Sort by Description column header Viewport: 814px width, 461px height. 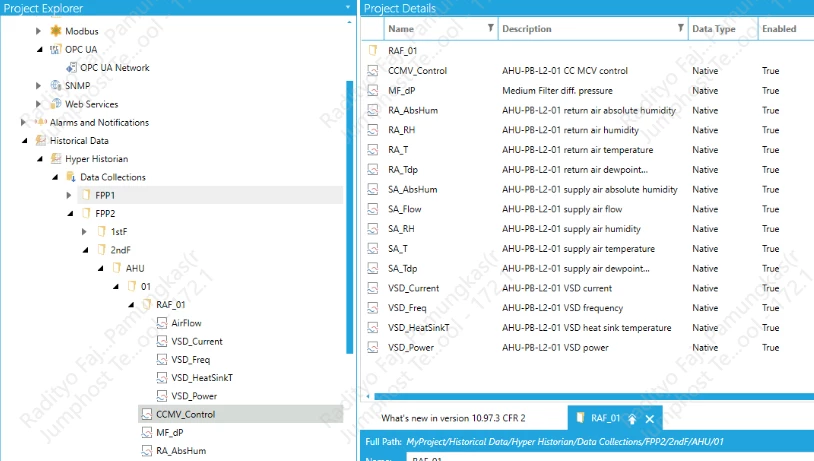[526, 29]
